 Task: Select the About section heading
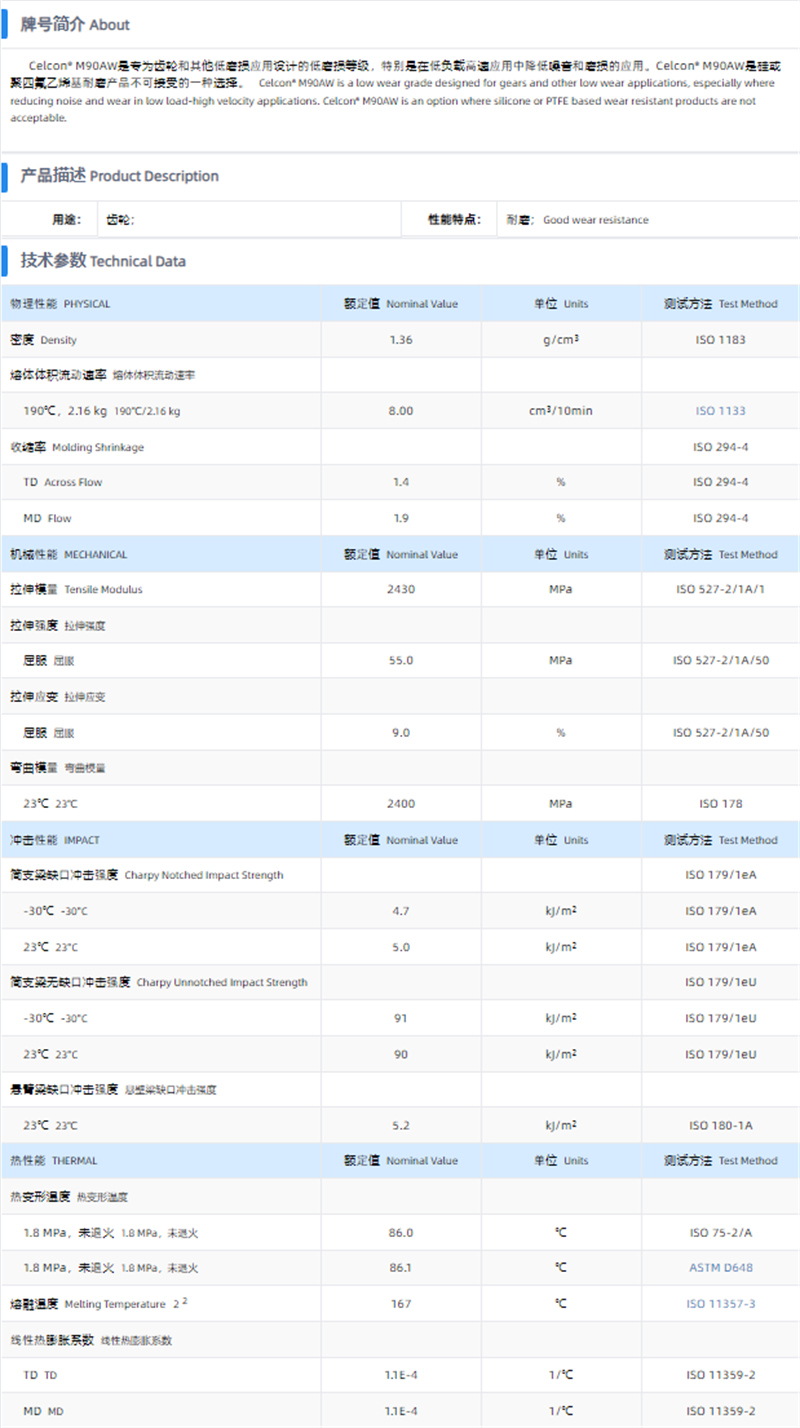[x=75, y=25]
